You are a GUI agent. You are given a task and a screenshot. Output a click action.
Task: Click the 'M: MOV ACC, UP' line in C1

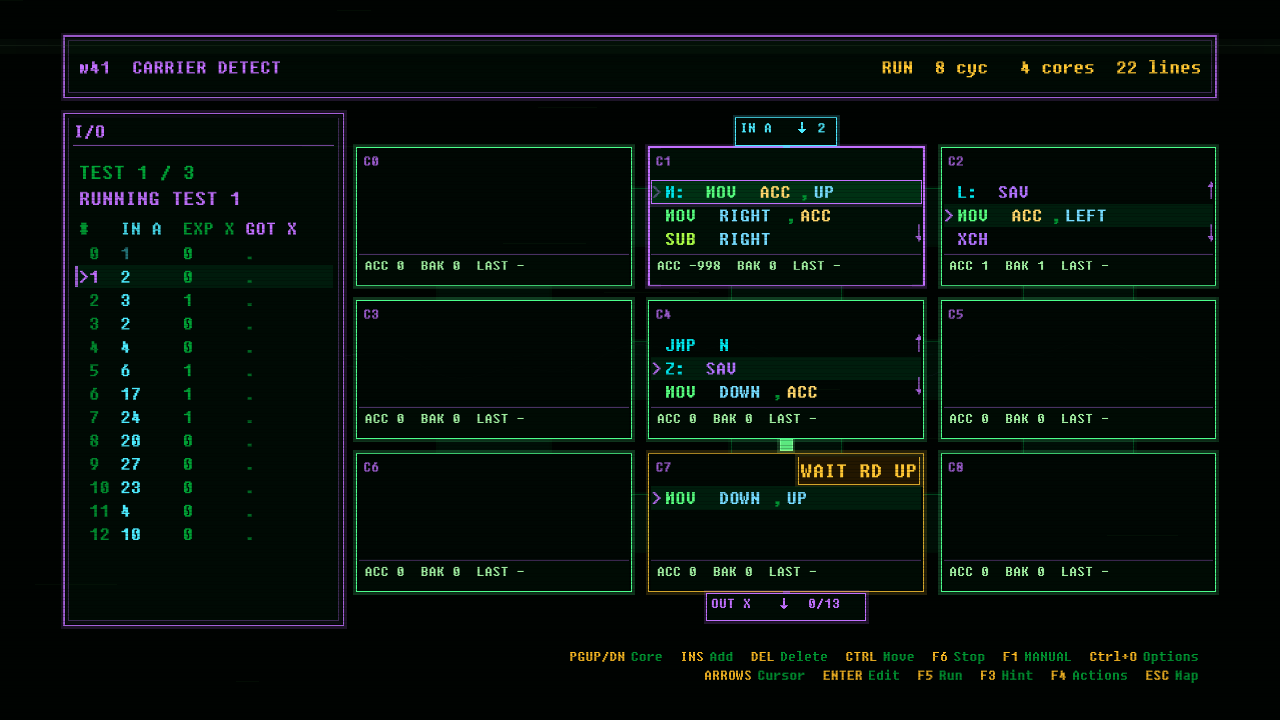(x=786, y=192)
